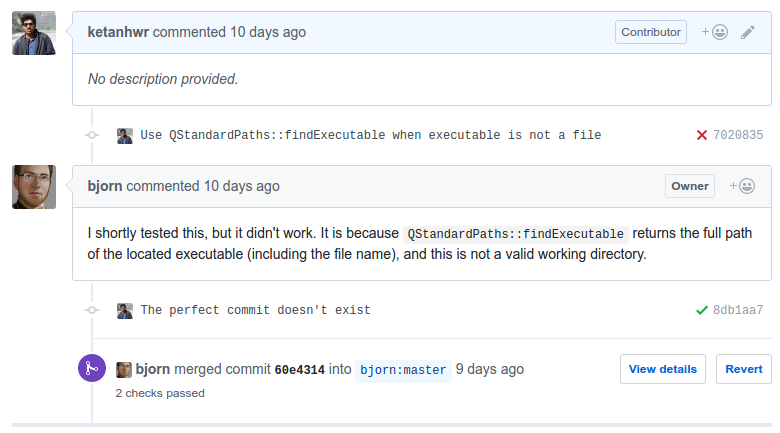Open commit hash 7020835
780x433 pixels.
click(738, 135)
